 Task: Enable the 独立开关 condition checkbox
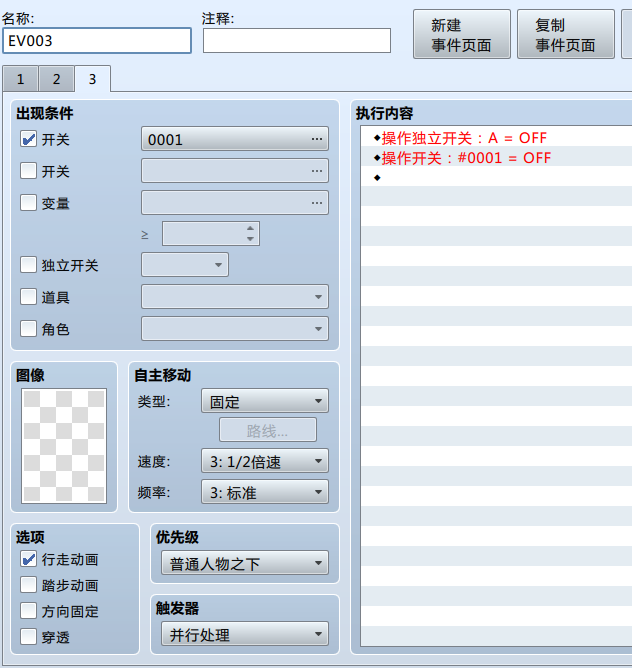29,265
